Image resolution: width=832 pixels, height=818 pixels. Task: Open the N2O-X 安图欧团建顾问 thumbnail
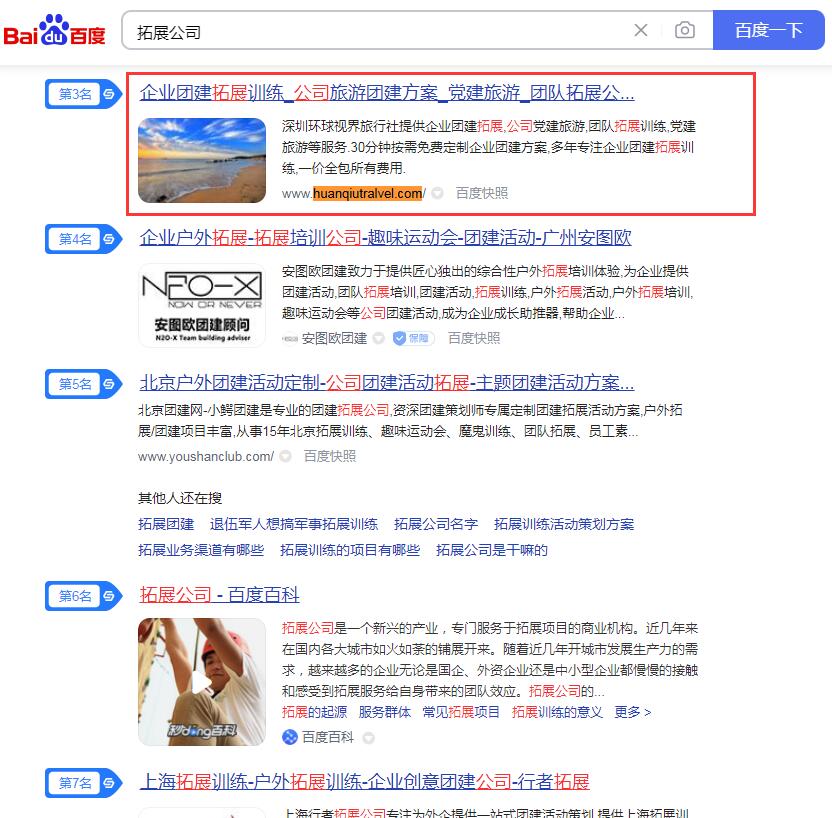pyautogui.click(x=202, y=305)
